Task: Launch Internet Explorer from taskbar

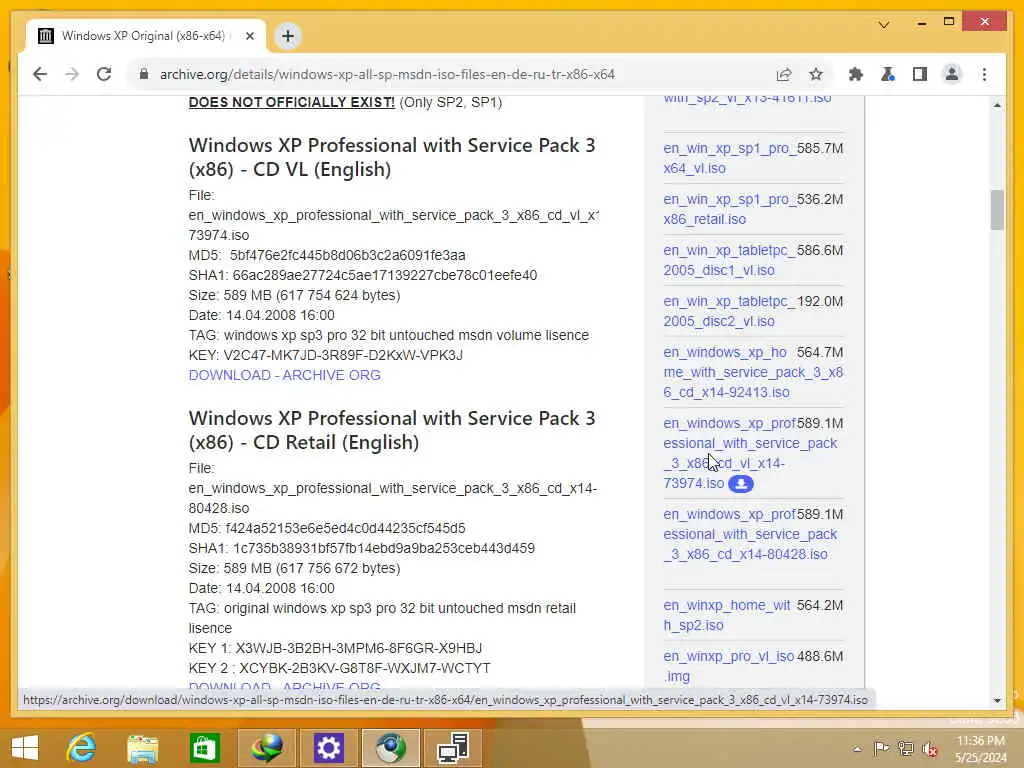Action: [81, 748]
